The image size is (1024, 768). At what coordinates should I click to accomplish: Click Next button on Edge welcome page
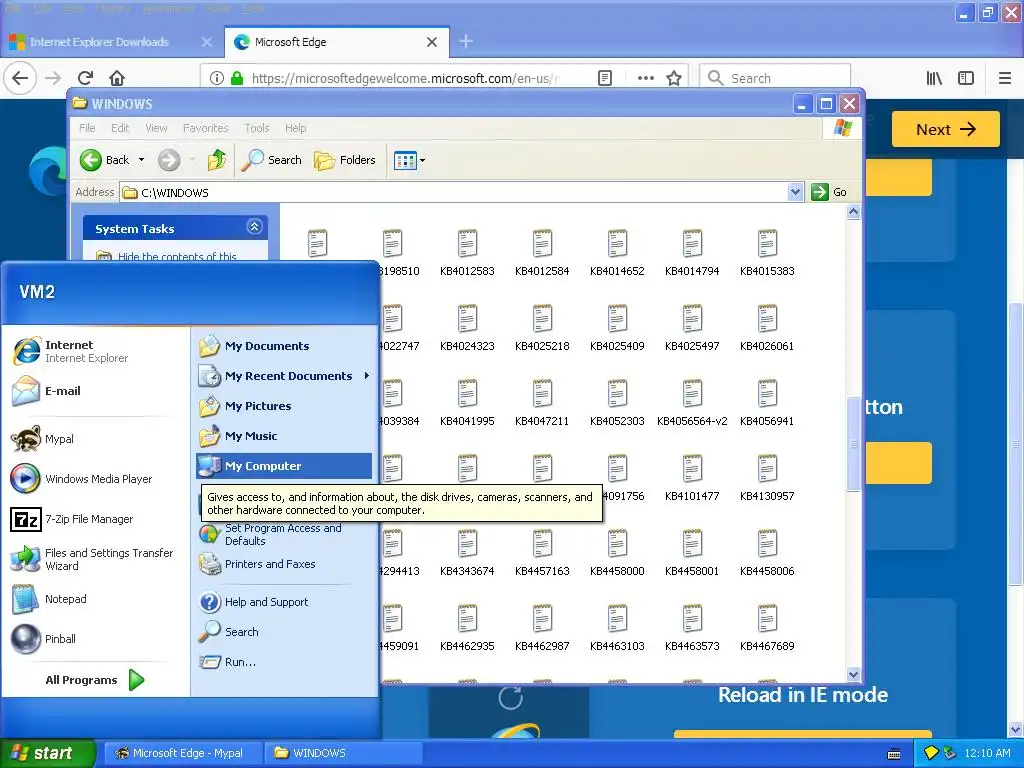946,129
